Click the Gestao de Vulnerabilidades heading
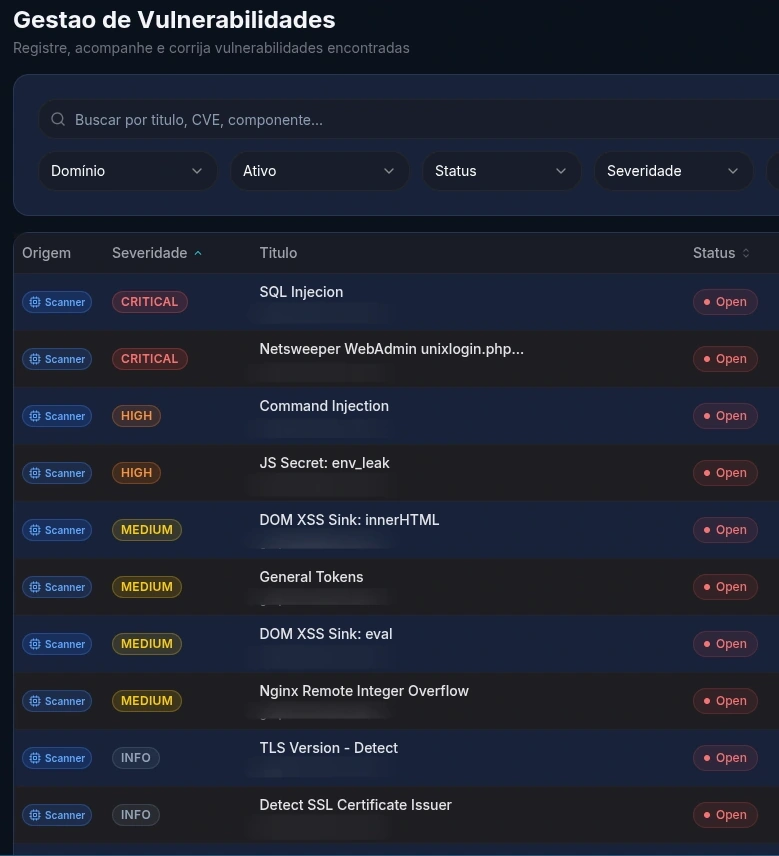 [x=174, y=20]
